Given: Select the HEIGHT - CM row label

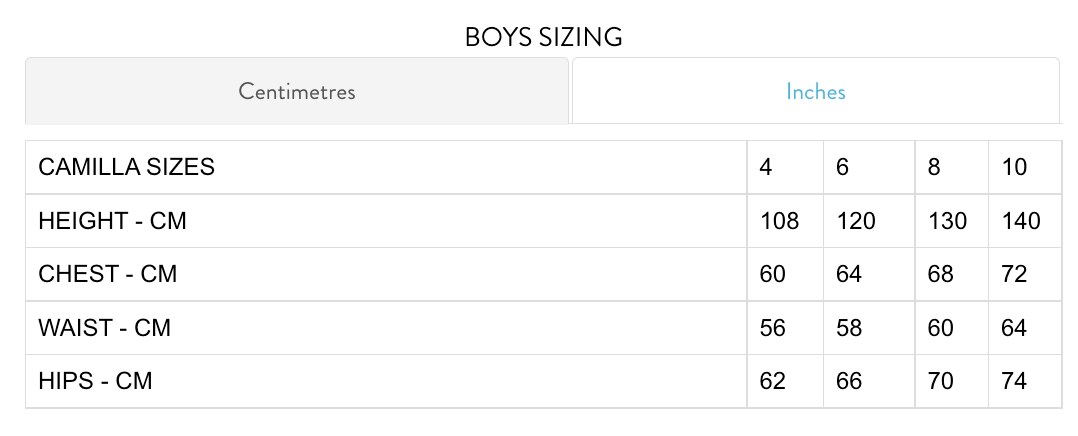Looking at the screenshot, I should (x=112, y=221).
